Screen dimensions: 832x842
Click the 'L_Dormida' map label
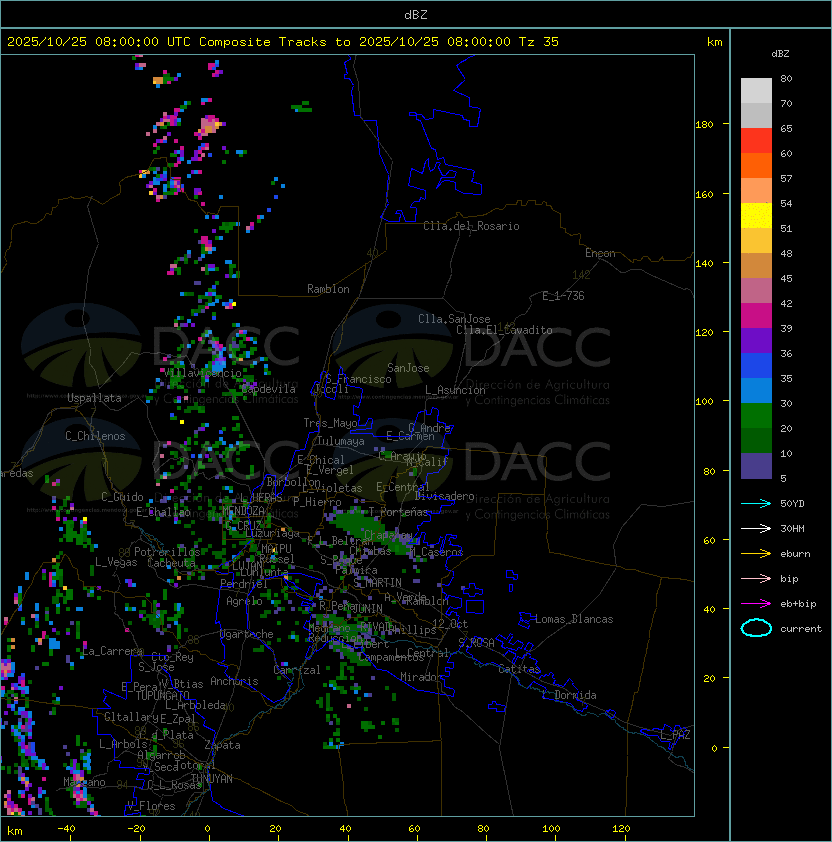569,695
